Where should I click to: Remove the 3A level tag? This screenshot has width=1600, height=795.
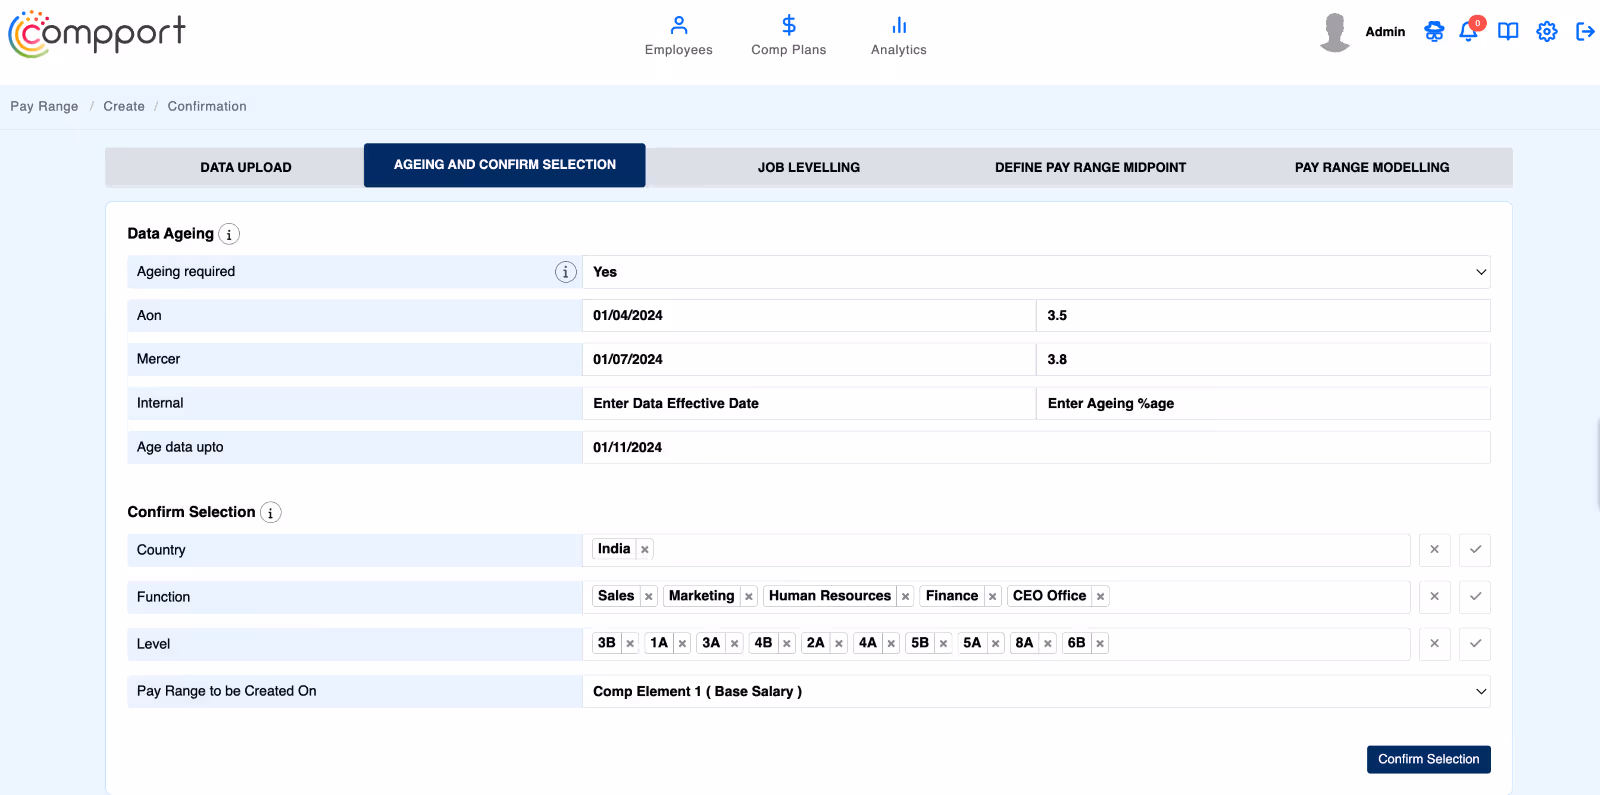point(735,644)
